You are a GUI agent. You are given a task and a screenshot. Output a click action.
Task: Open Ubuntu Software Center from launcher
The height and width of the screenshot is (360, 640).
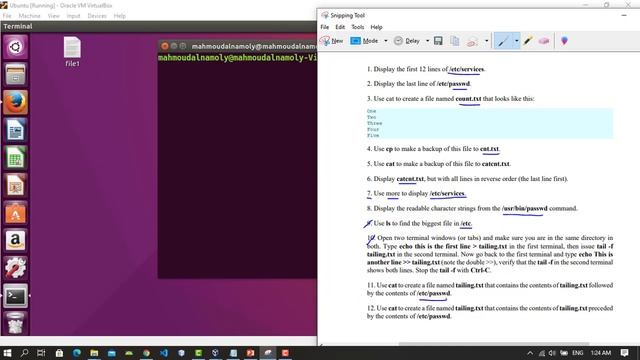pyautogui.click(x=16, y=213)
